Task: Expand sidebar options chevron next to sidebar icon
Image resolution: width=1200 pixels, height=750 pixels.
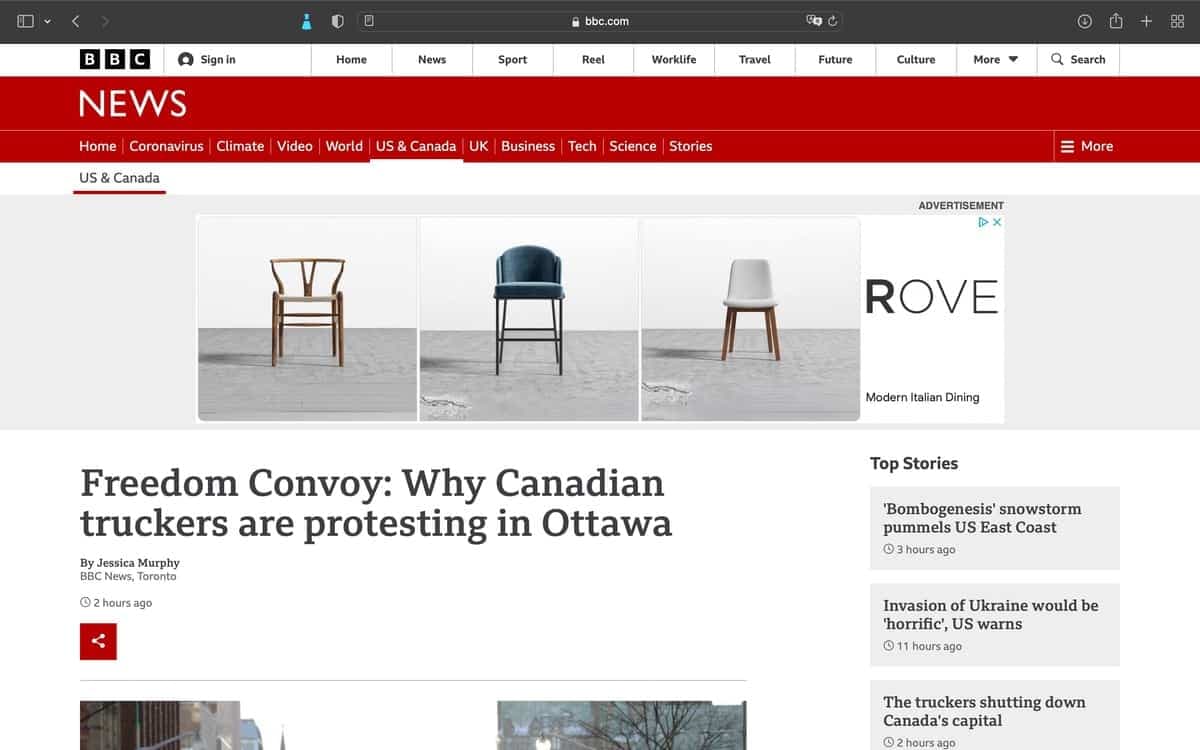Action: point(47,21)
